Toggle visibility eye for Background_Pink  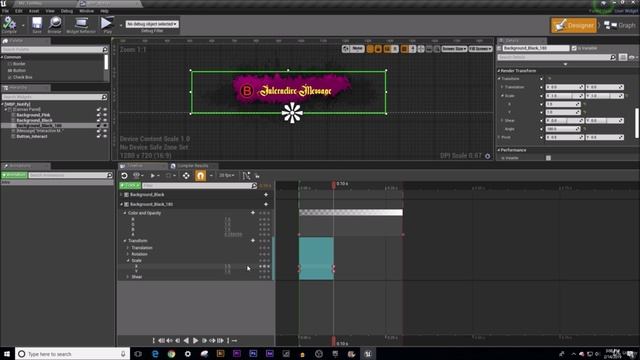(105, 115)
